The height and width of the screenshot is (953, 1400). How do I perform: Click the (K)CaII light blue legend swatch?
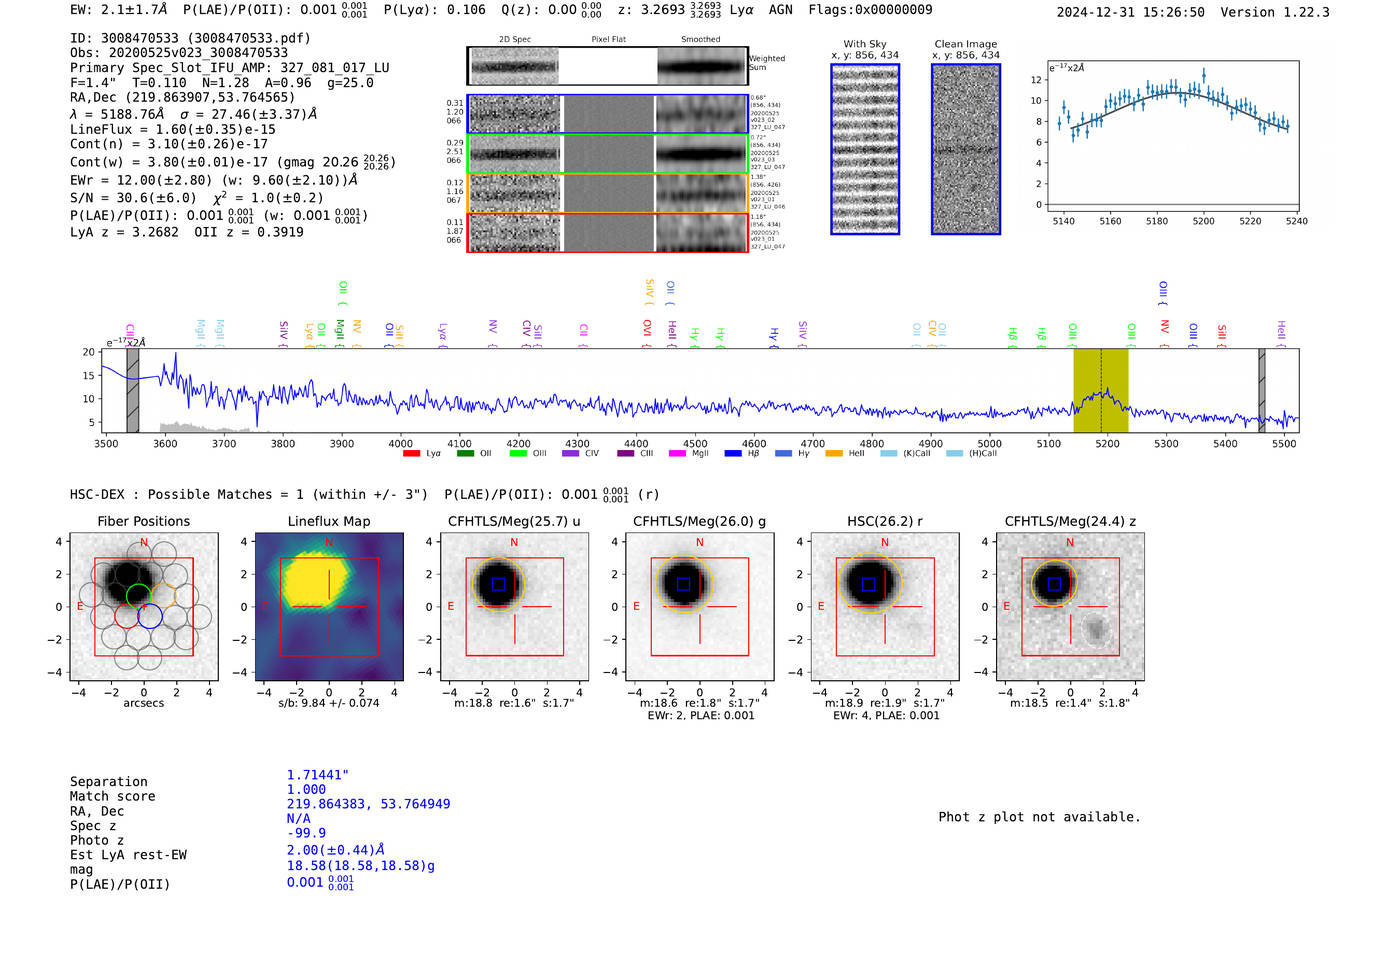coord(888,454)
